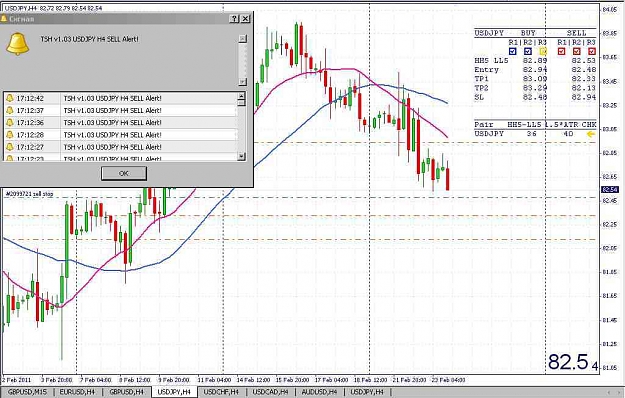Image resolution: width=625 pixels, height=398 pixels.
Task: Click the HH5-LL5 value 36
Action: click(531, 134)
